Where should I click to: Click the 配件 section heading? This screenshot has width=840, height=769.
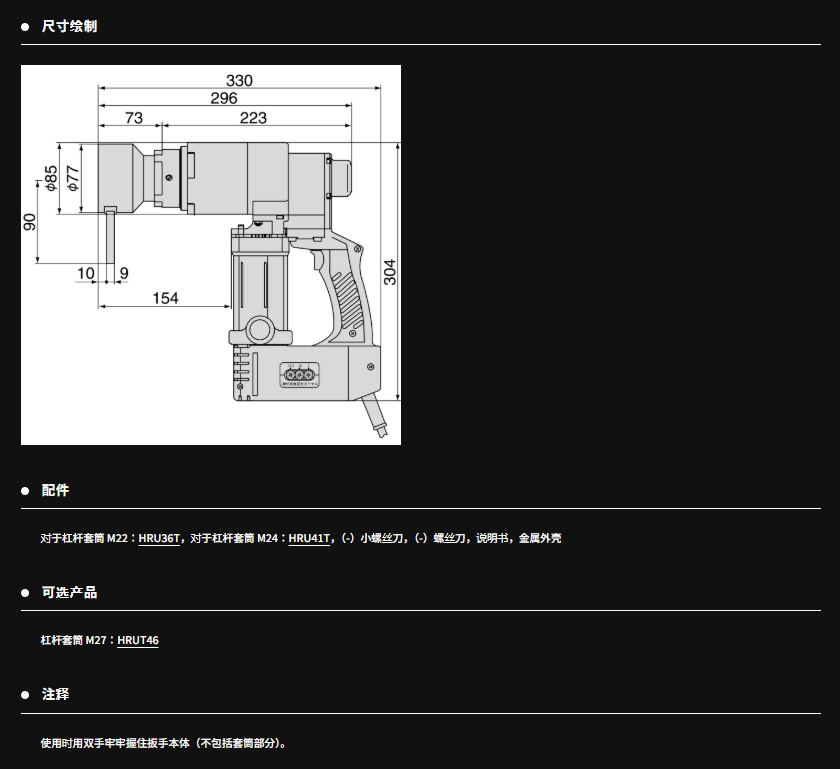pos(55,491)
